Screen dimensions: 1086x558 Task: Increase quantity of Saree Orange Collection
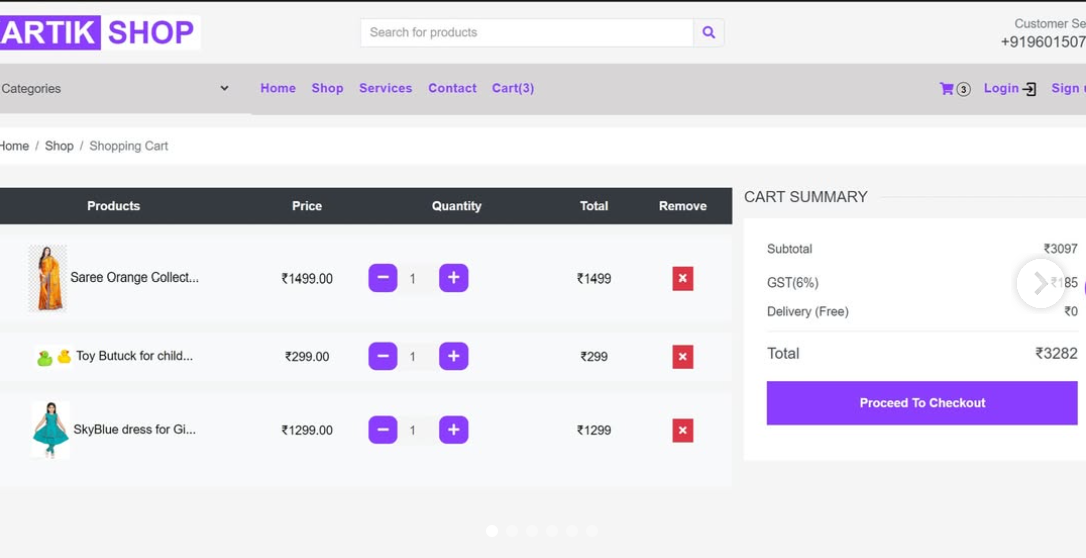pyautogui.click(x=453, y=278)
